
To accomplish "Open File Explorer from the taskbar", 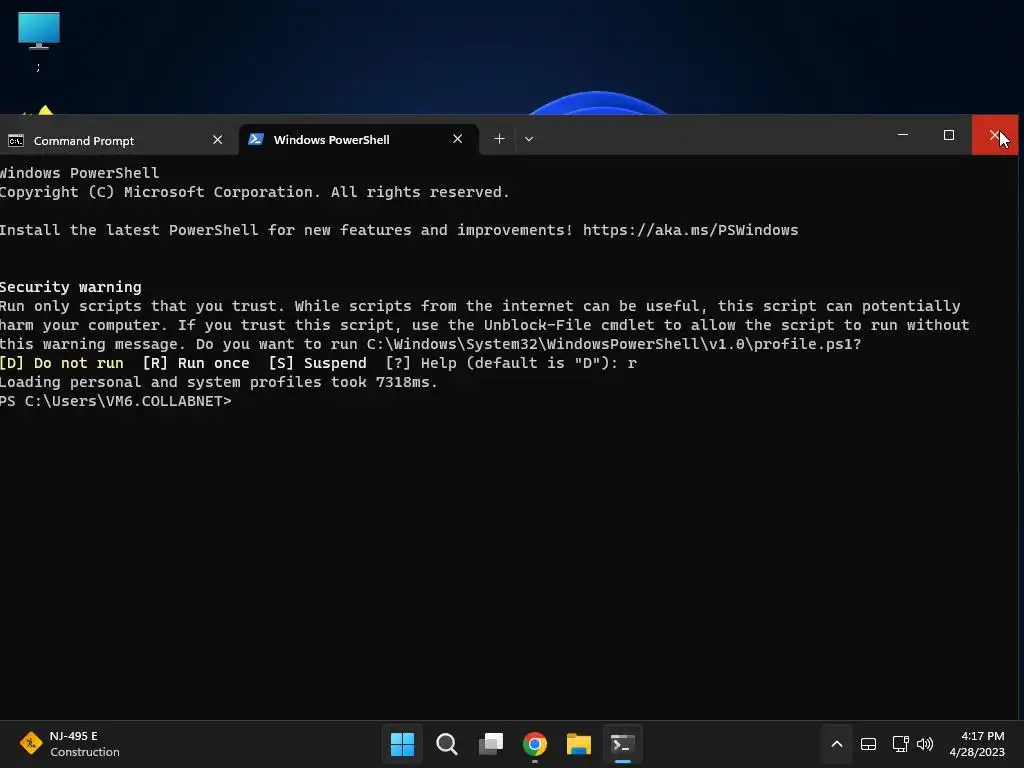I will point(579,744).
